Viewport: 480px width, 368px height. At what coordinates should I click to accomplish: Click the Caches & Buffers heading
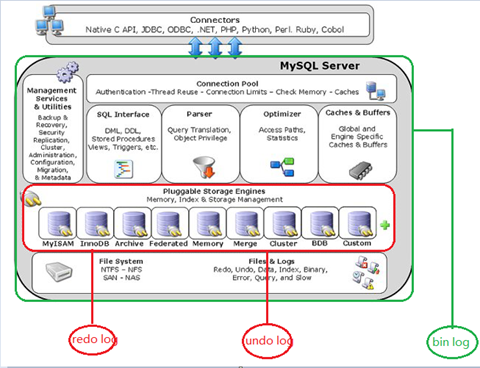tap(358, 113)
